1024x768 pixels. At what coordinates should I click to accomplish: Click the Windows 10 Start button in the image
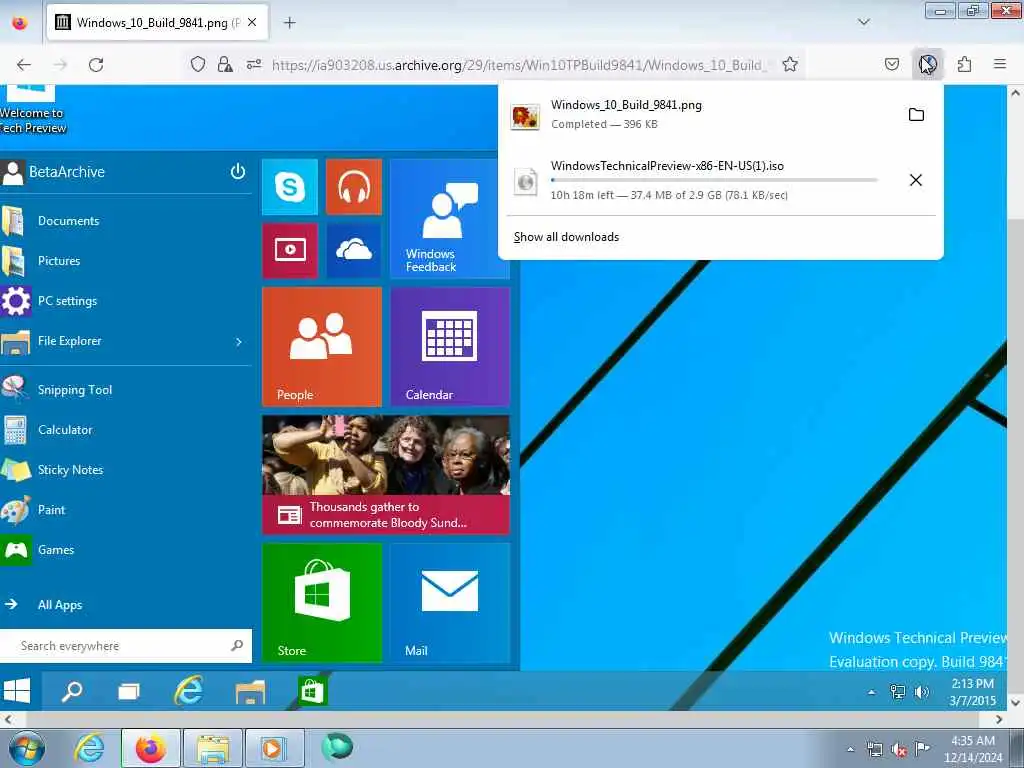(17, 690)
